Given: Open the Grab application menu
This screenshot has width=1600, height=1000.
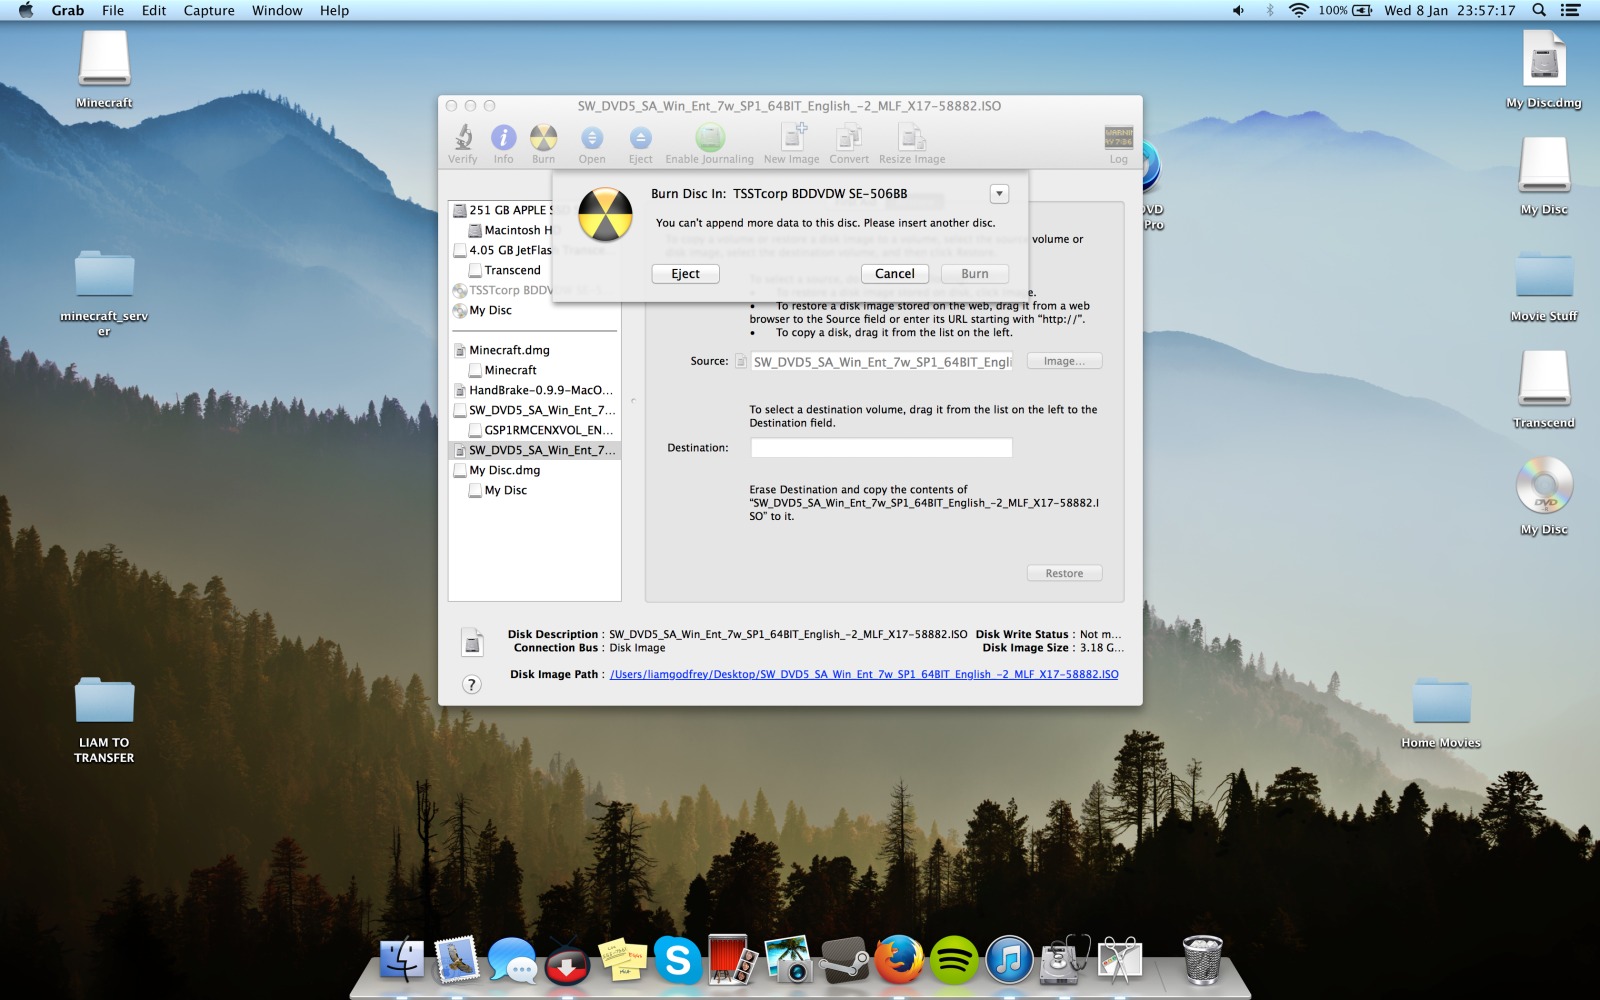Looking at the screenshot, I should click(68, 10).
